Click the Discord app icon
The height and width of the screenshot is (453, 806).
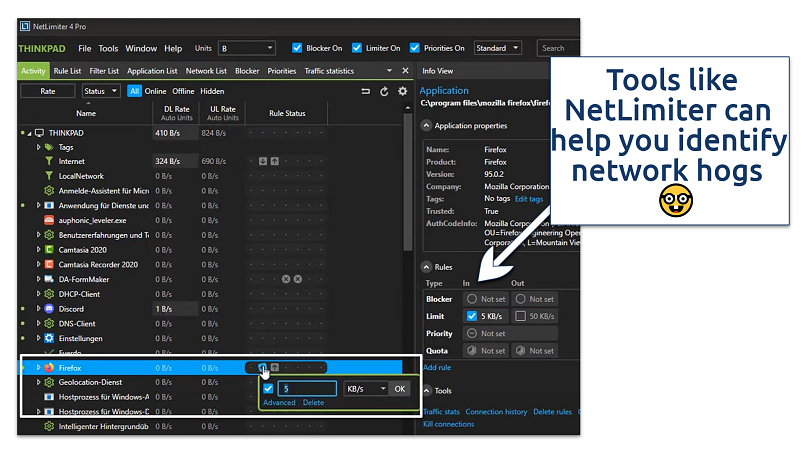tap(49, 309)
